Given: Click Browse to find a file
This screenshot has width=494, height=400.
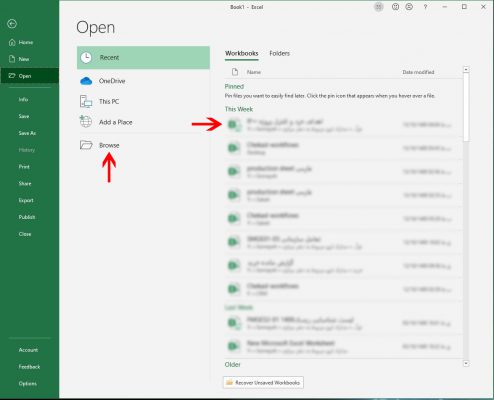Looking at the screenshot, I should (143, 145).
